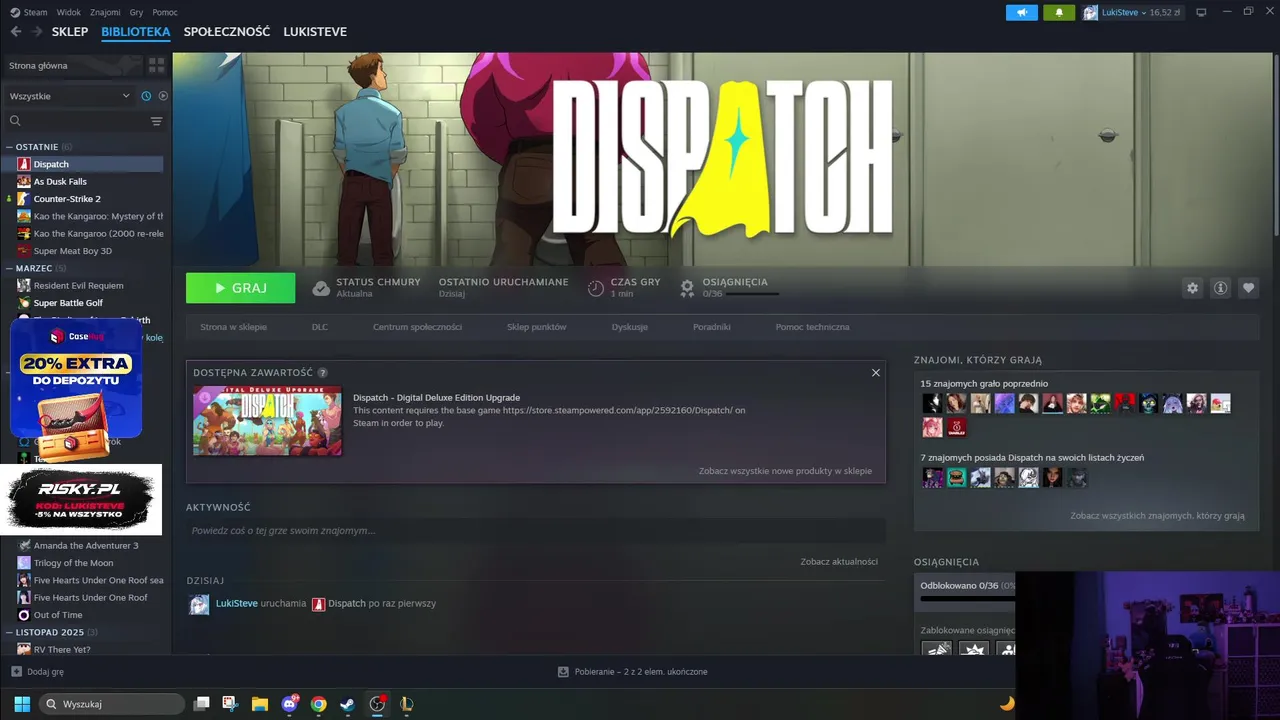Open the Wszystkie library filter dropdown

pyautogui.click(x=70, y=96)
